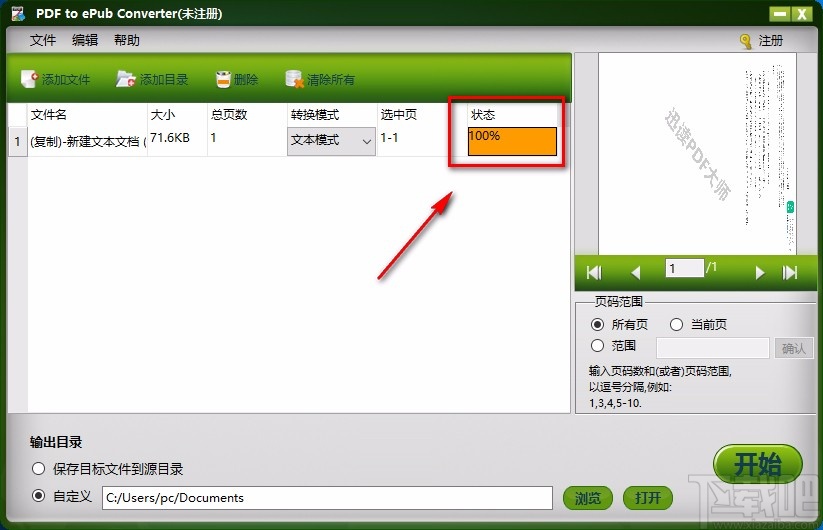The width and height of the screenshot is (823, 530).
Task: Click the 打开 open folder button
Action: pos(648,498)
